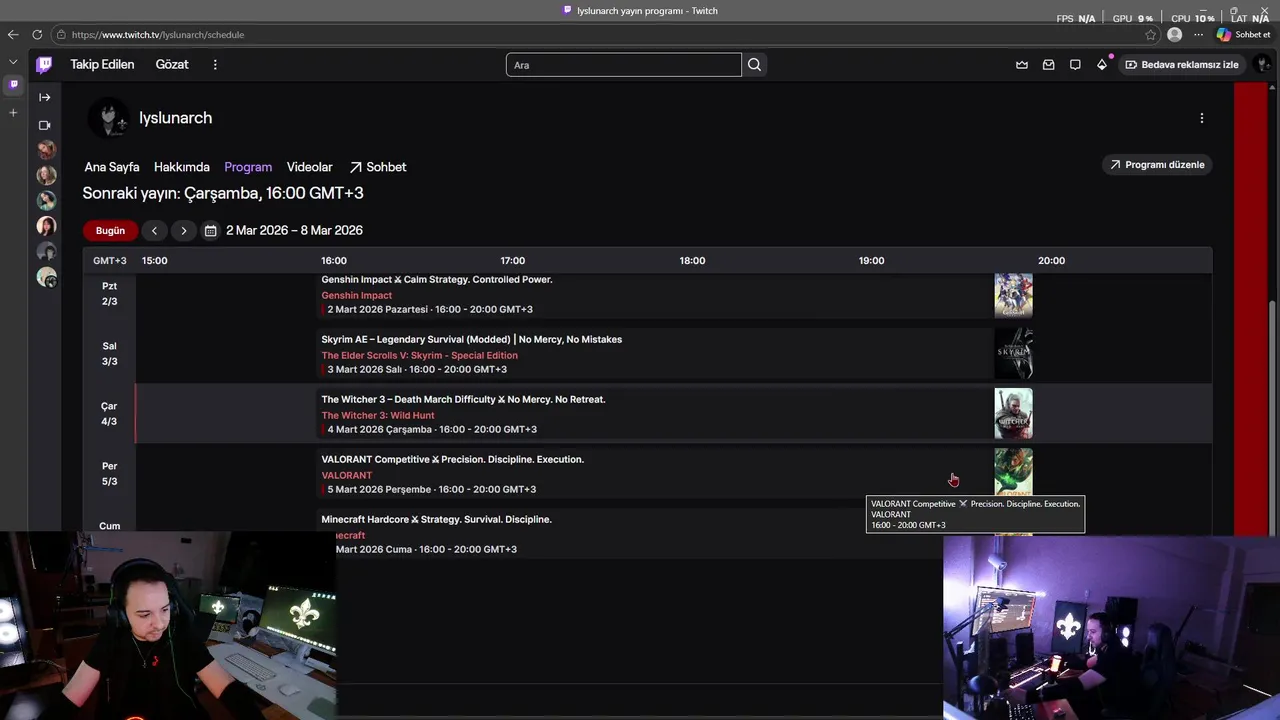Screen dimensions: 1280x720
Task: Open The Witcher 3: Wild Hunt category link
Action: click(x=378, y=416)
